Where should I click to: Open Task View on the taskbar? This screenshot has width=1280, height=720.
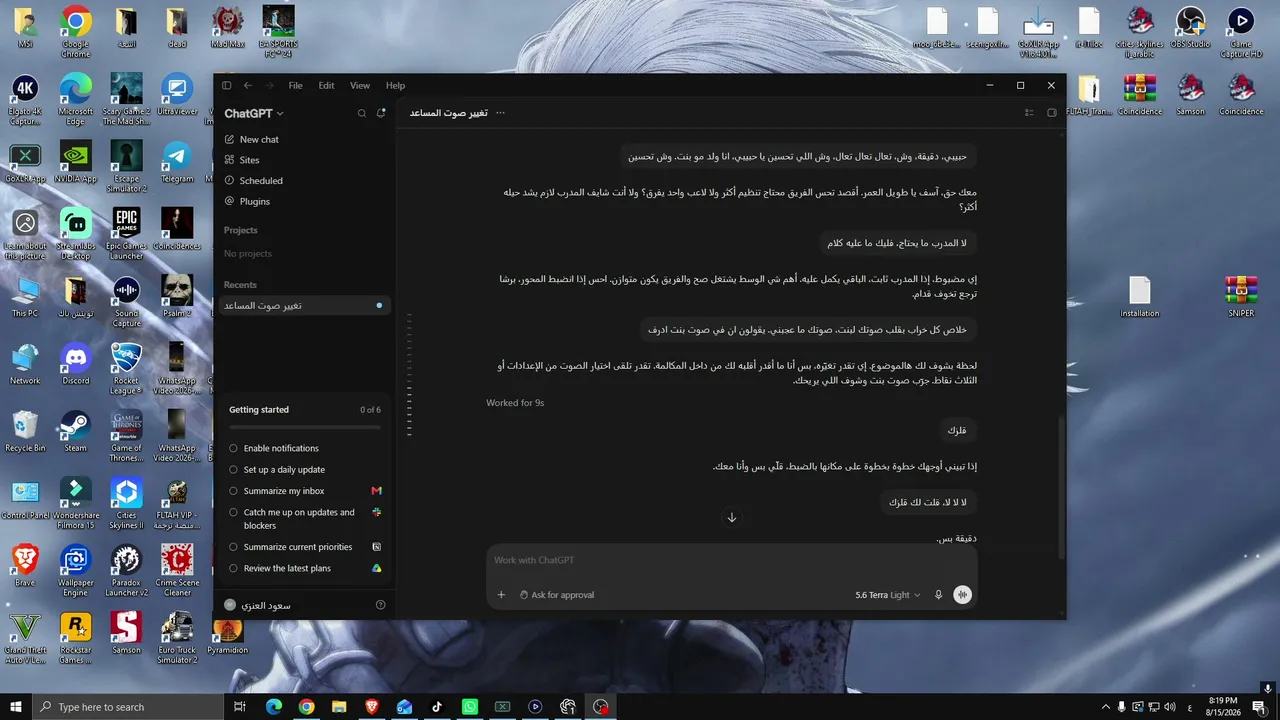pos(240,707)
